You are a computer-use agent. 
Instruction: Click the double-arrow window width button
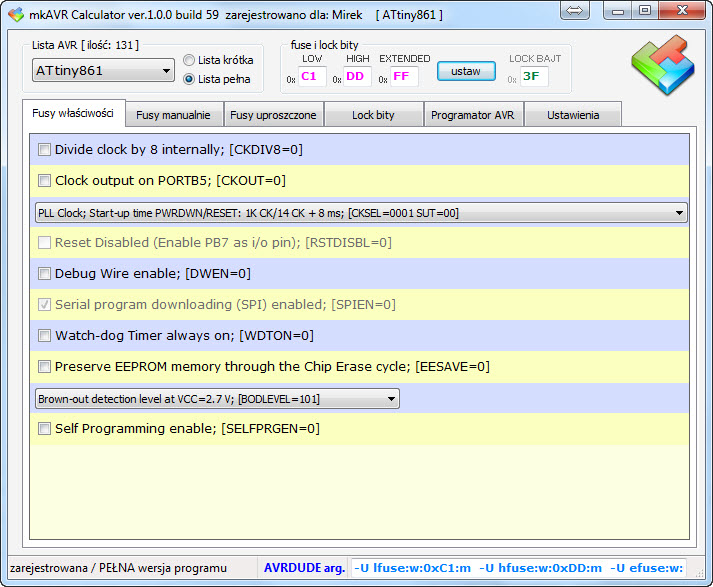[575, 10]
